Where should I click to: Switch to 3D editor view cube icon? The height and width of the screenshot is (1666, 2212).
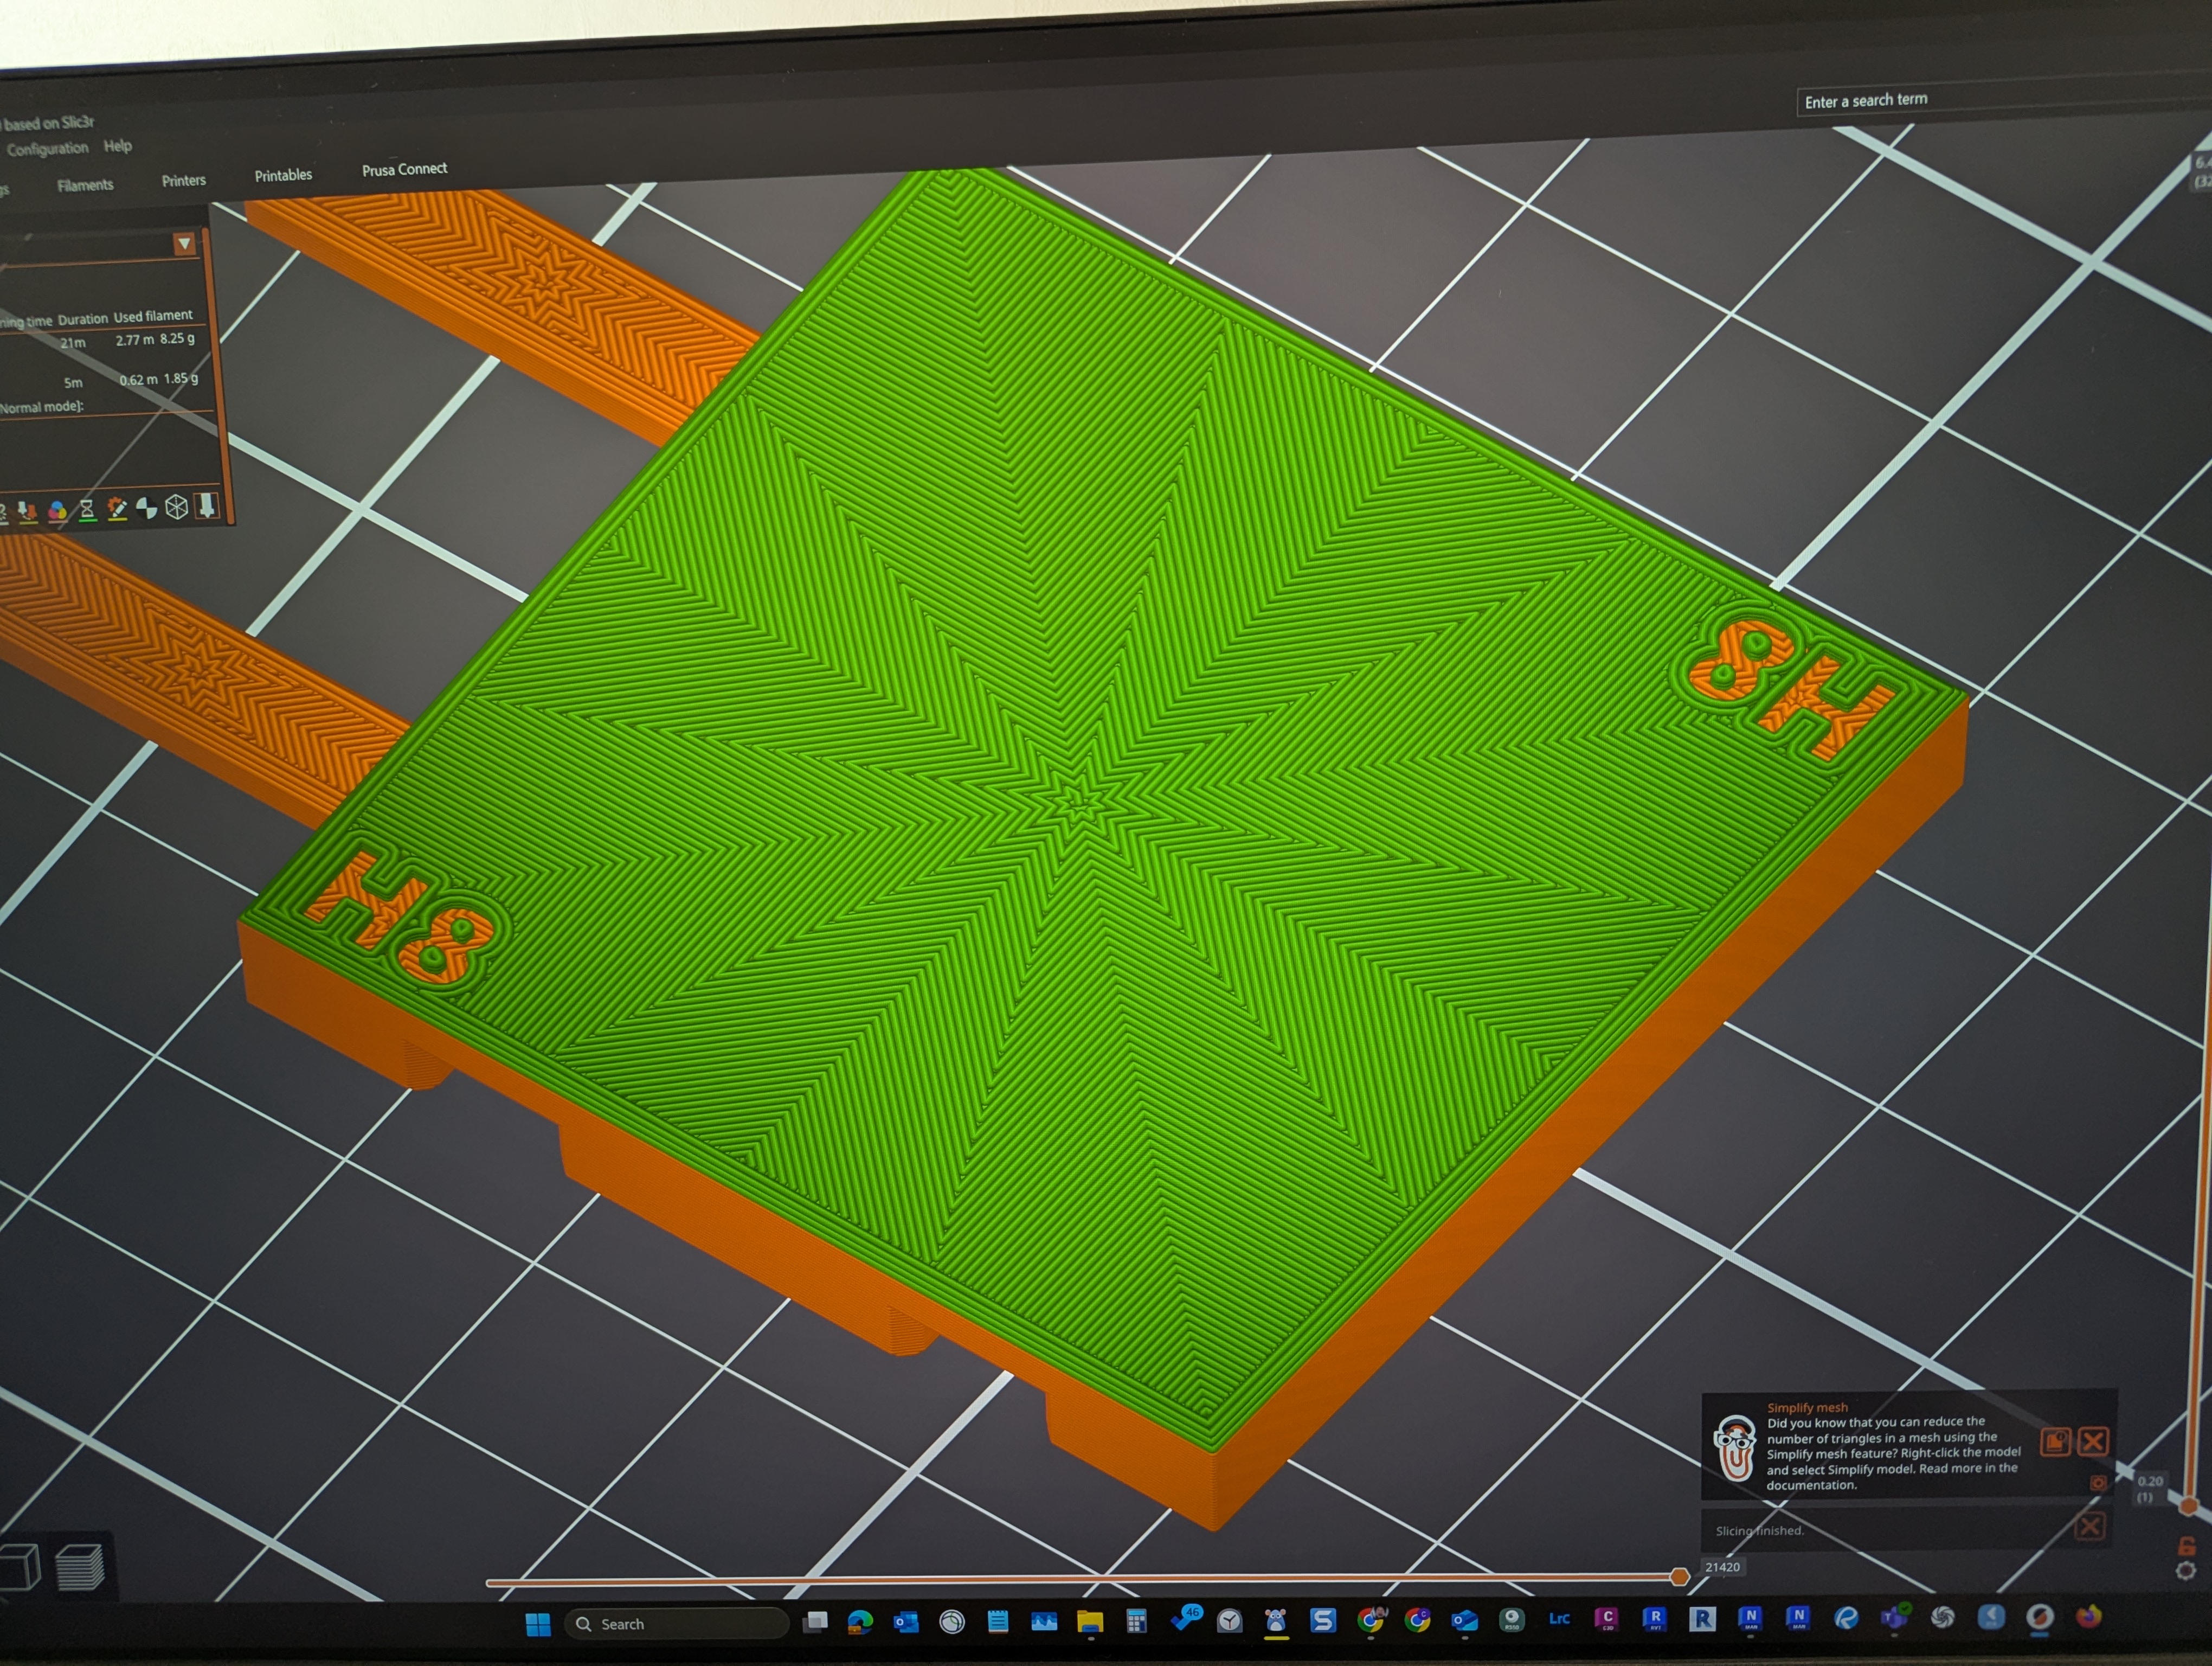(x=20, y=1567)
